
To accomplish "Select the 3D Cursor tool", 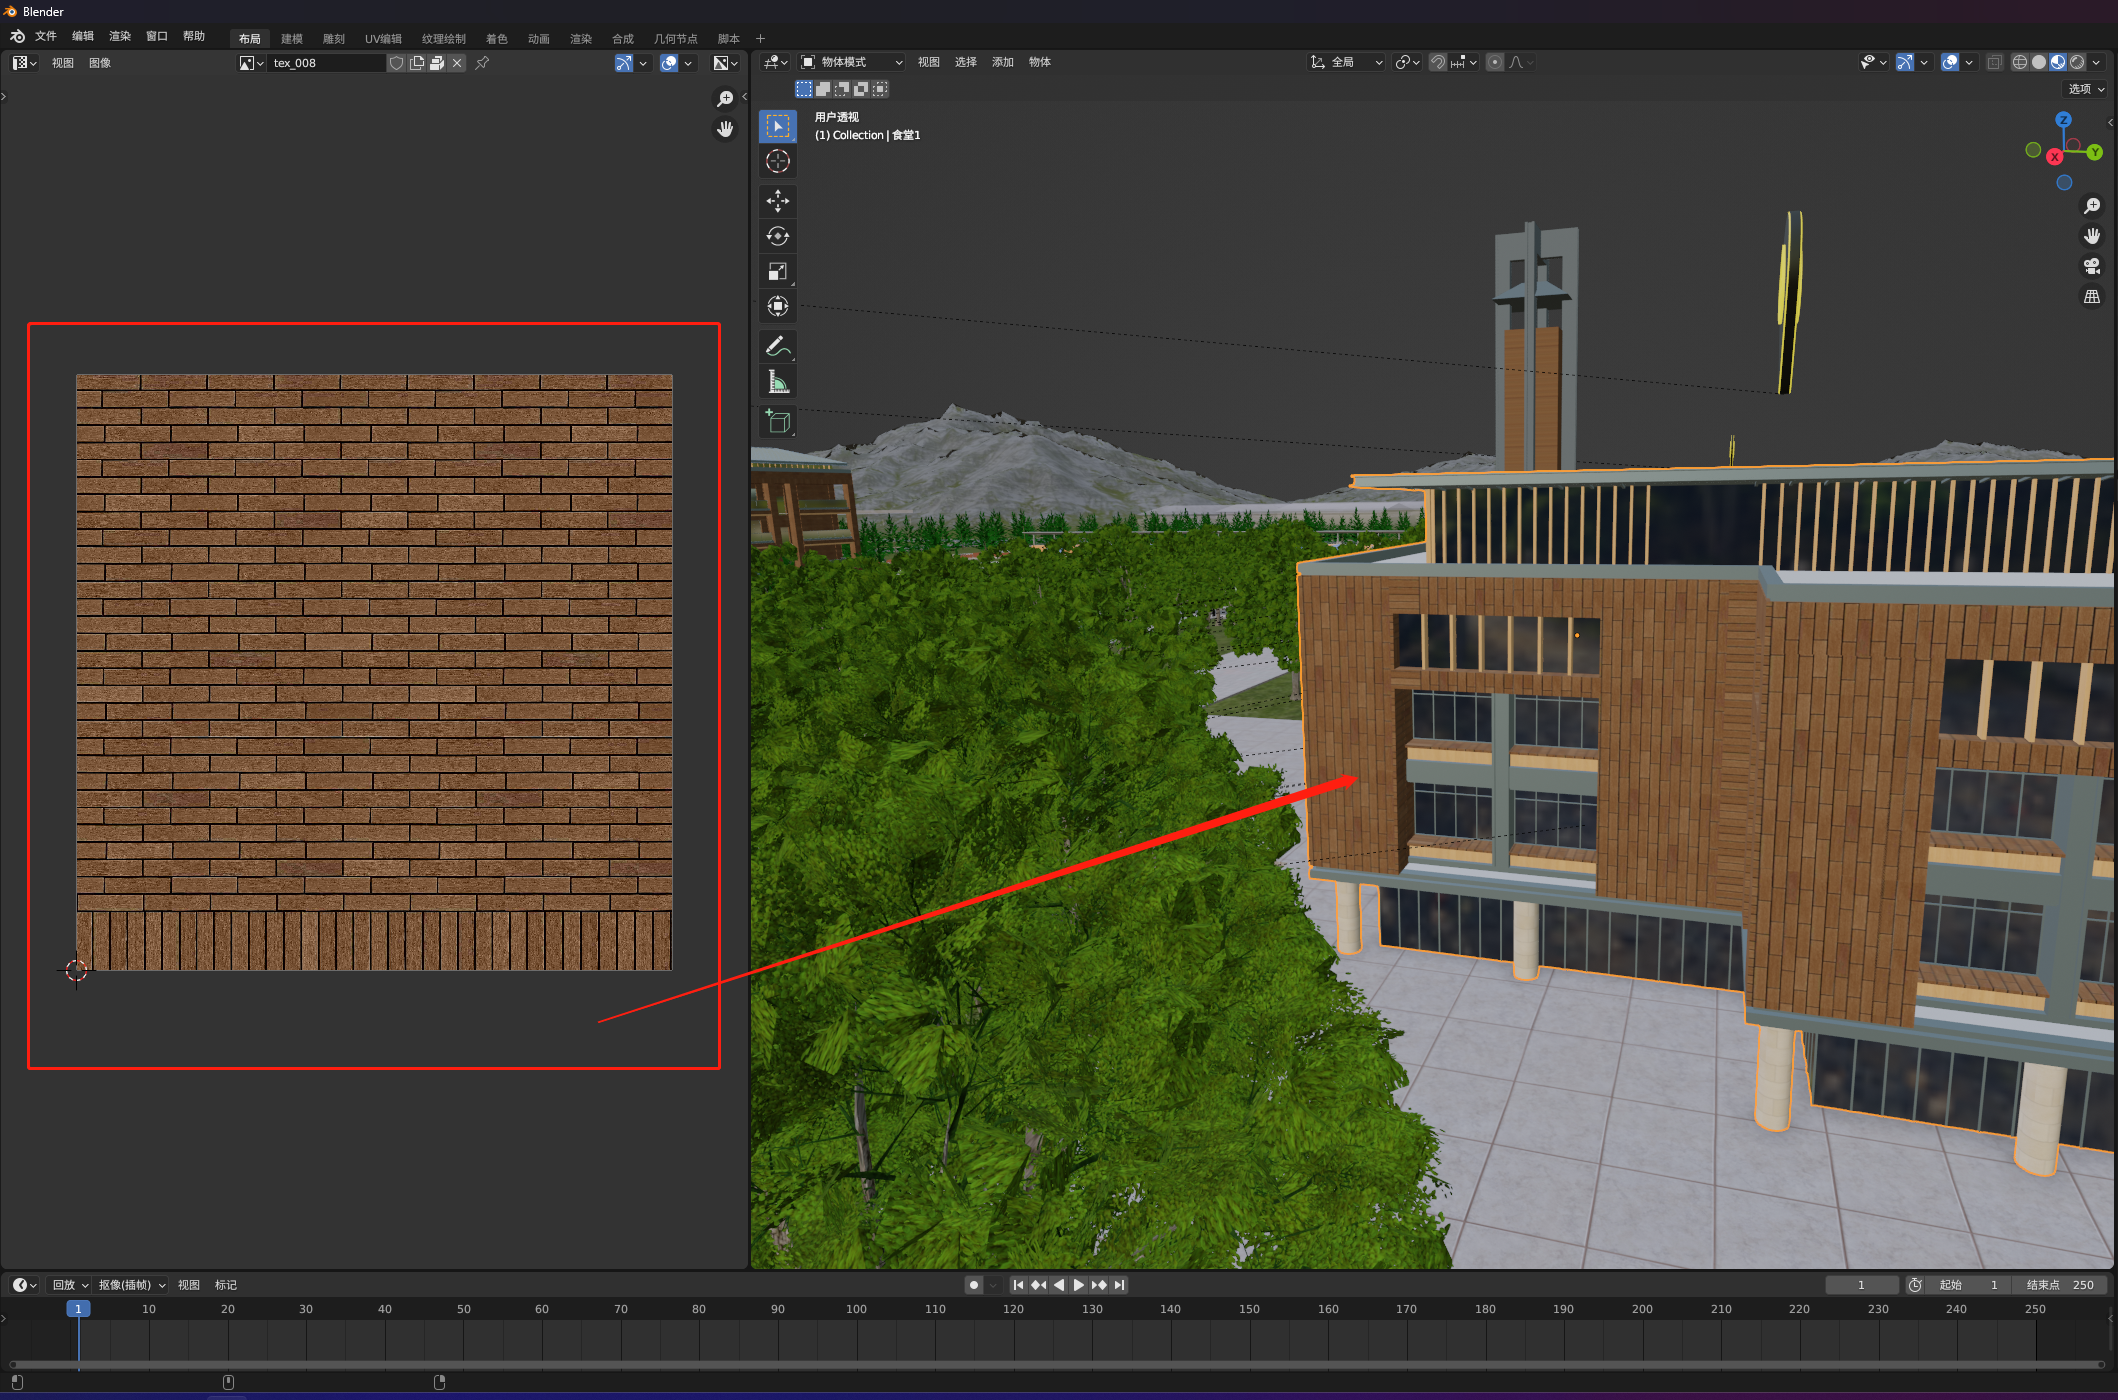I will click(x=777, y=161).
